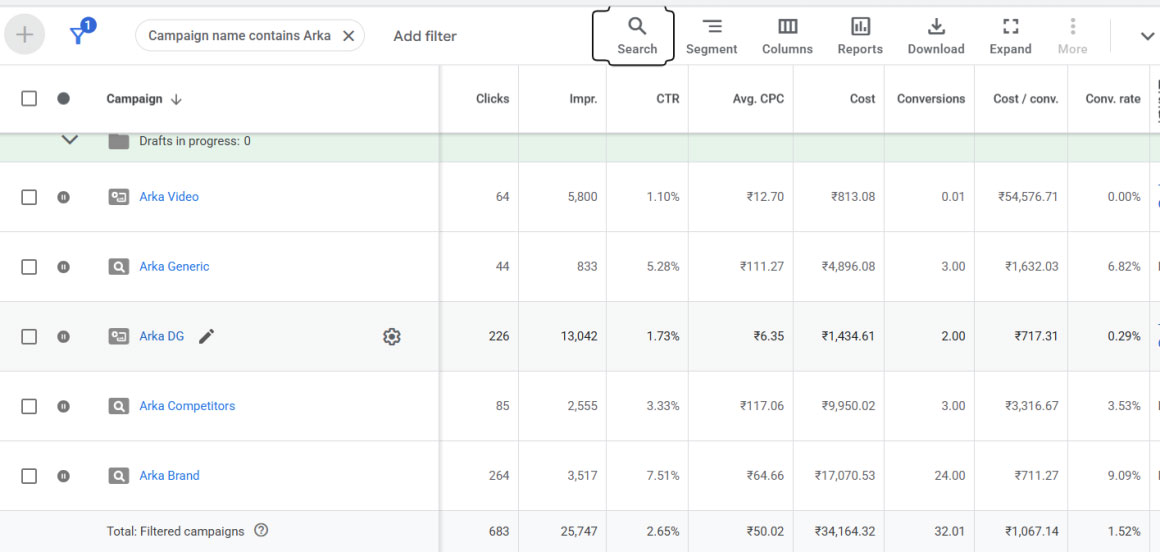Screen dimensions: 1160x552
Task: Select the Arka Brand row checkbox
Action: coord(29,476)
